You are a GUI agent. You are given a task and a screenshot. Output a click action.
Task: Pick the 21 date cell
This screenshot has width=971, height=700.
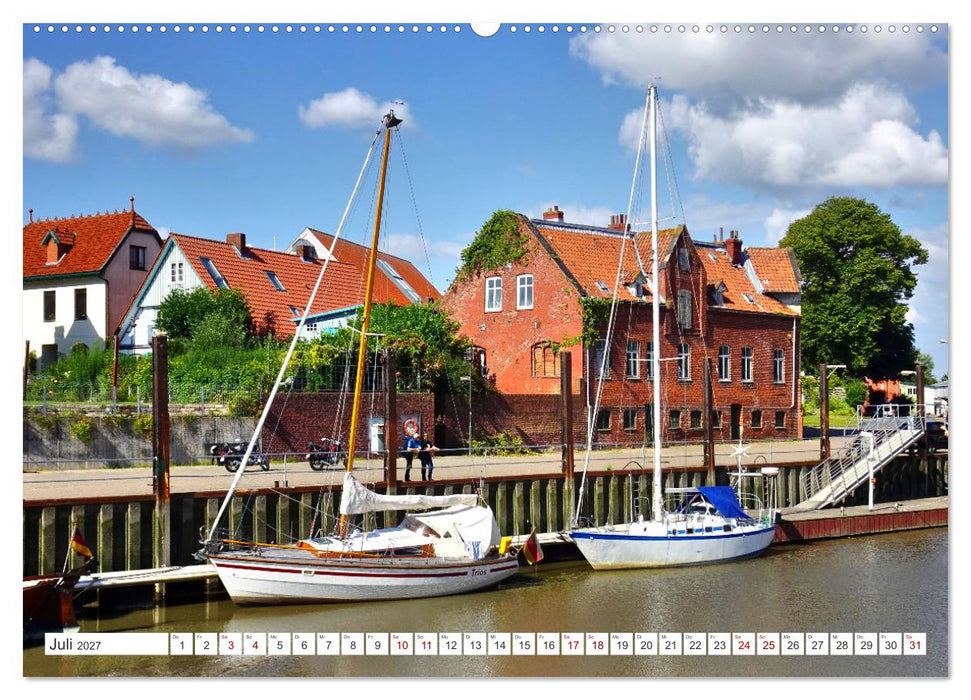pos(671,644)
